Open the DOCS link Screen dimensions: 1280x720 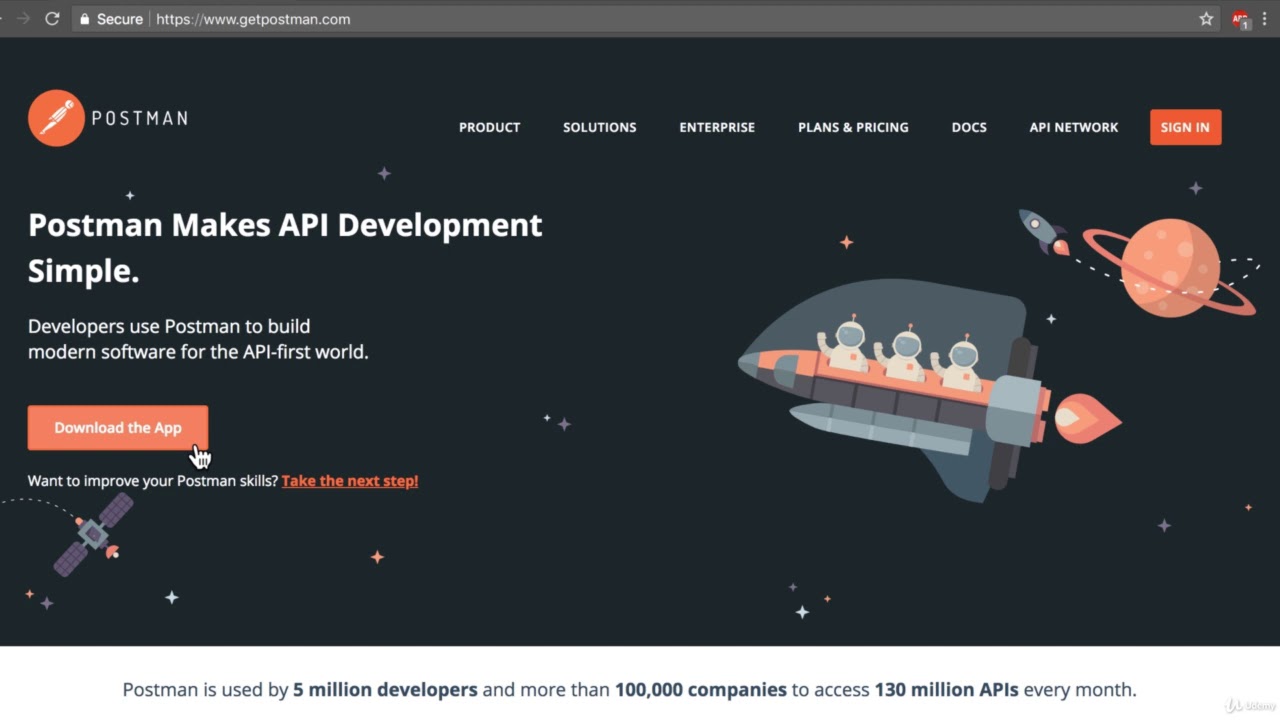pyautogui.click(x=969, y=127)
